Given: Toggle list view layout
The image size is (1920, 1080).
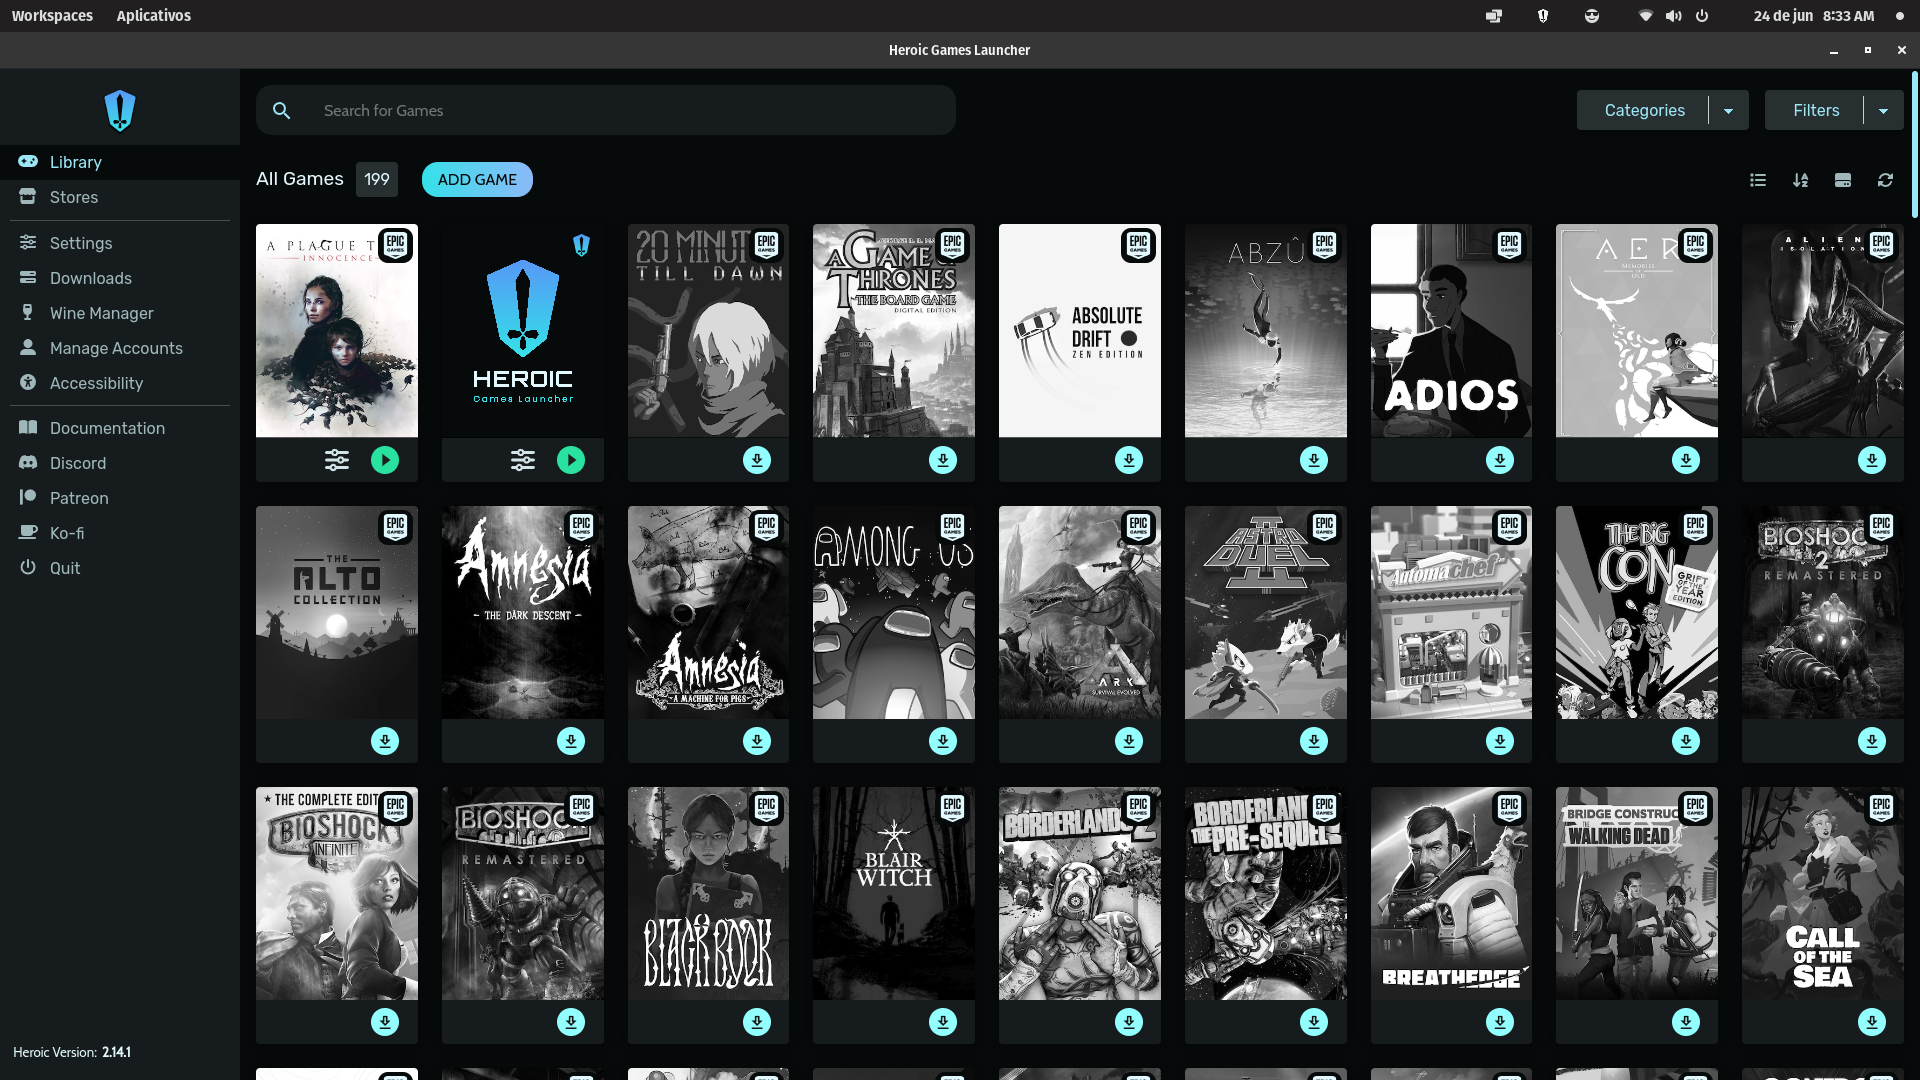Looking at the screenshot, I should (x=1758, y=180).
